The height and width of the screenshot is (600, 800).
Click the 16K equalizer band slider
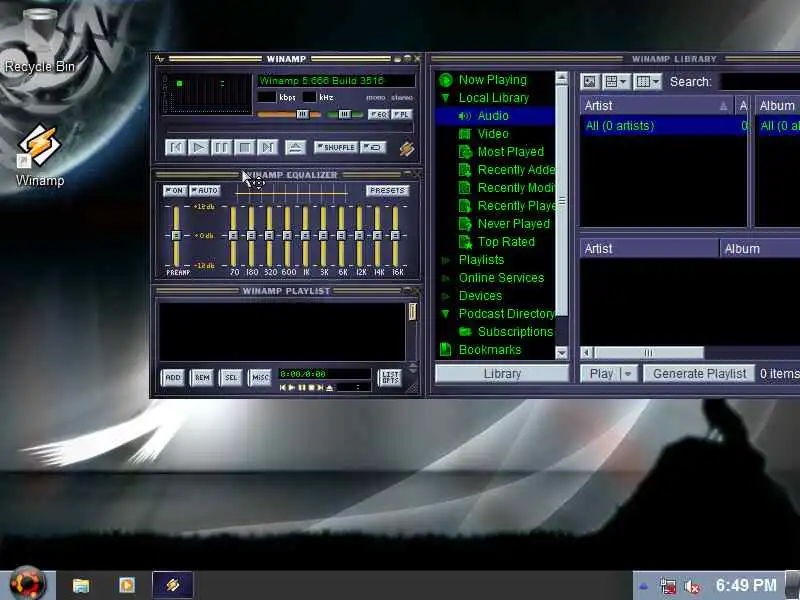(395, 236)
